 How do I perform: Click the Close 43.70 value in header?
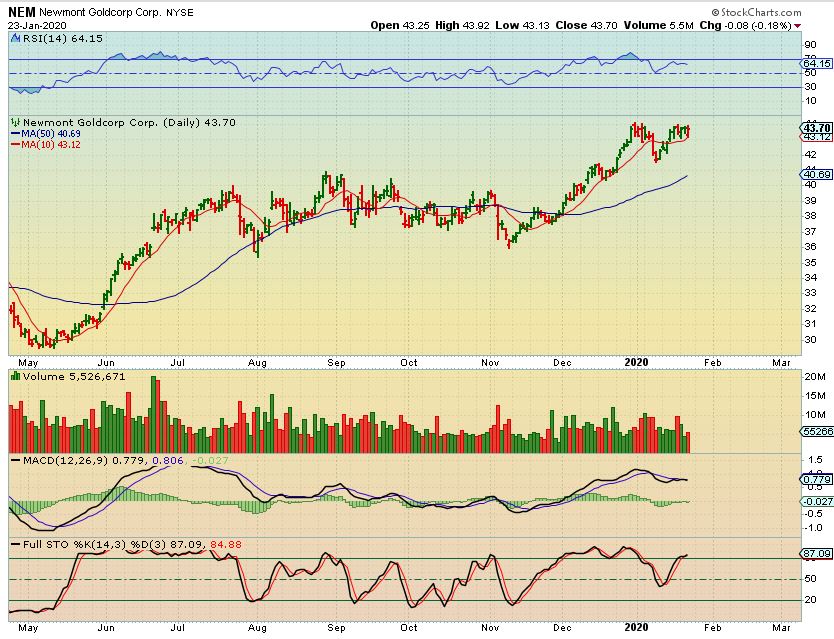click(x=587, y=25)
